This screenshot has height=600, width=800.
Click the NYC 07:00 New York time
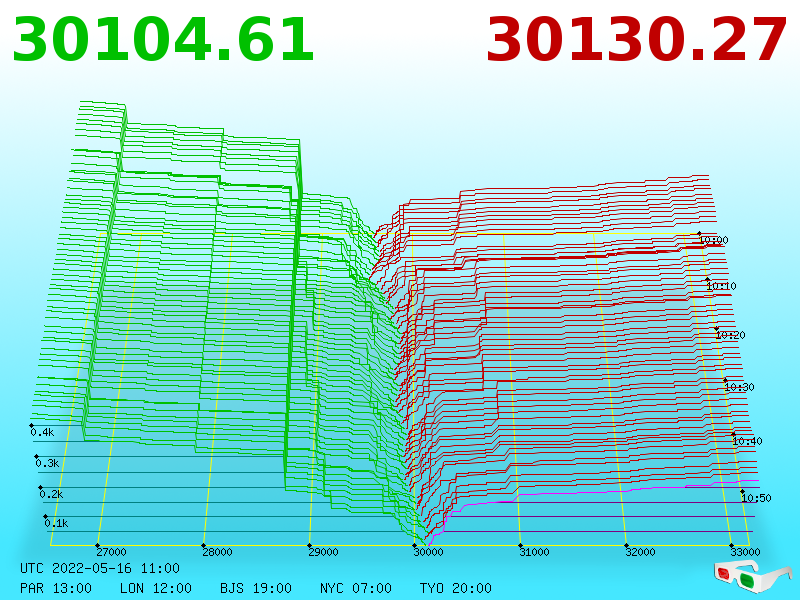(356, 588)
